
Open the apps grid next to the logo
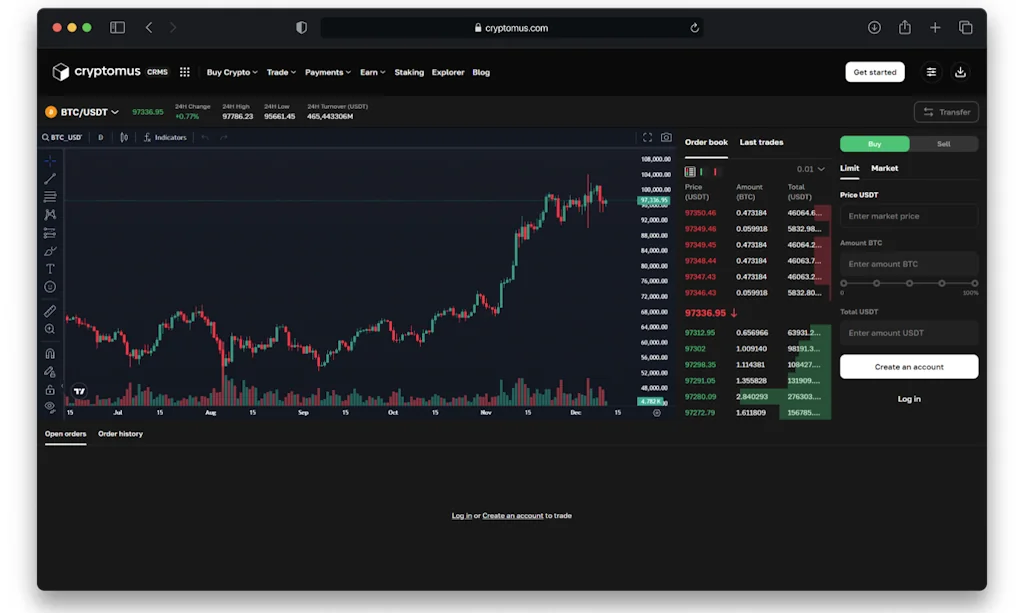pyautogui.click(x=185, y=72)
